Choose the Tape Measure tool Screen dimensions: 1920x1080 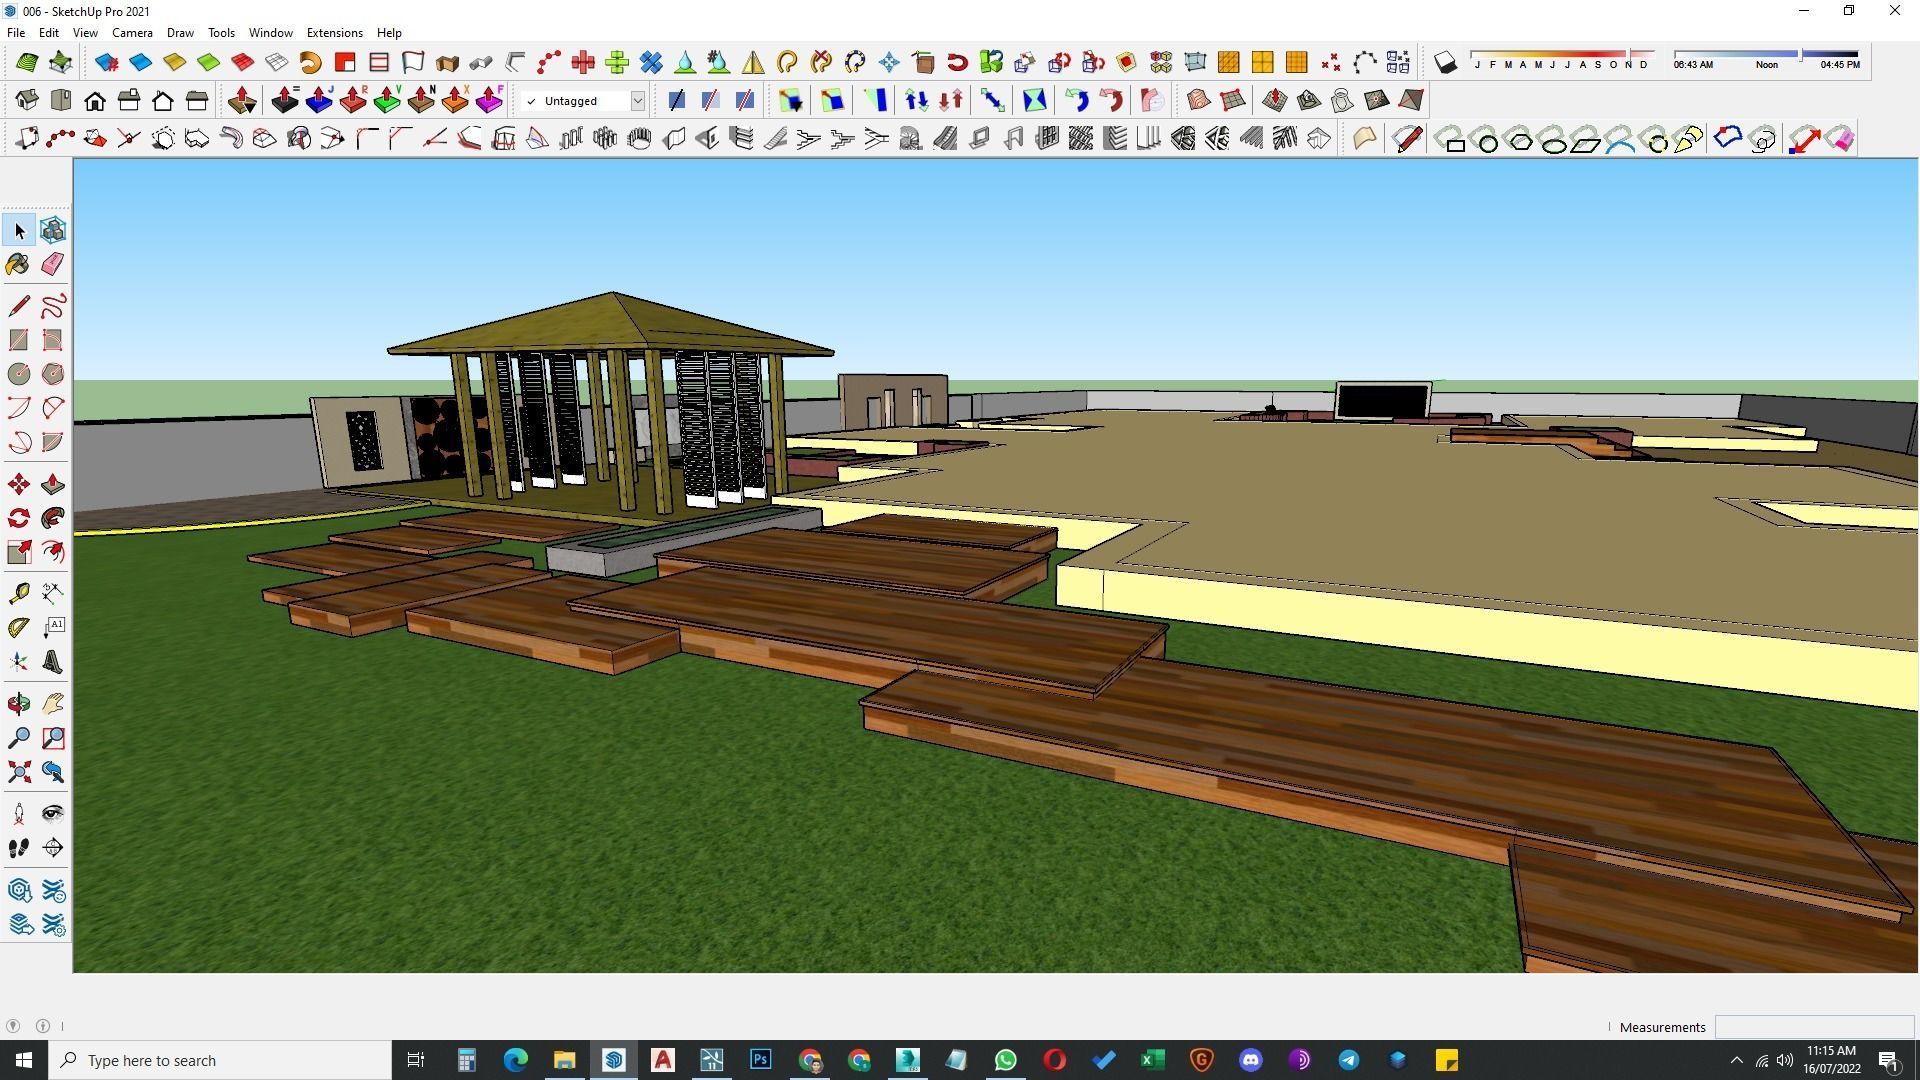click(18, 594)
